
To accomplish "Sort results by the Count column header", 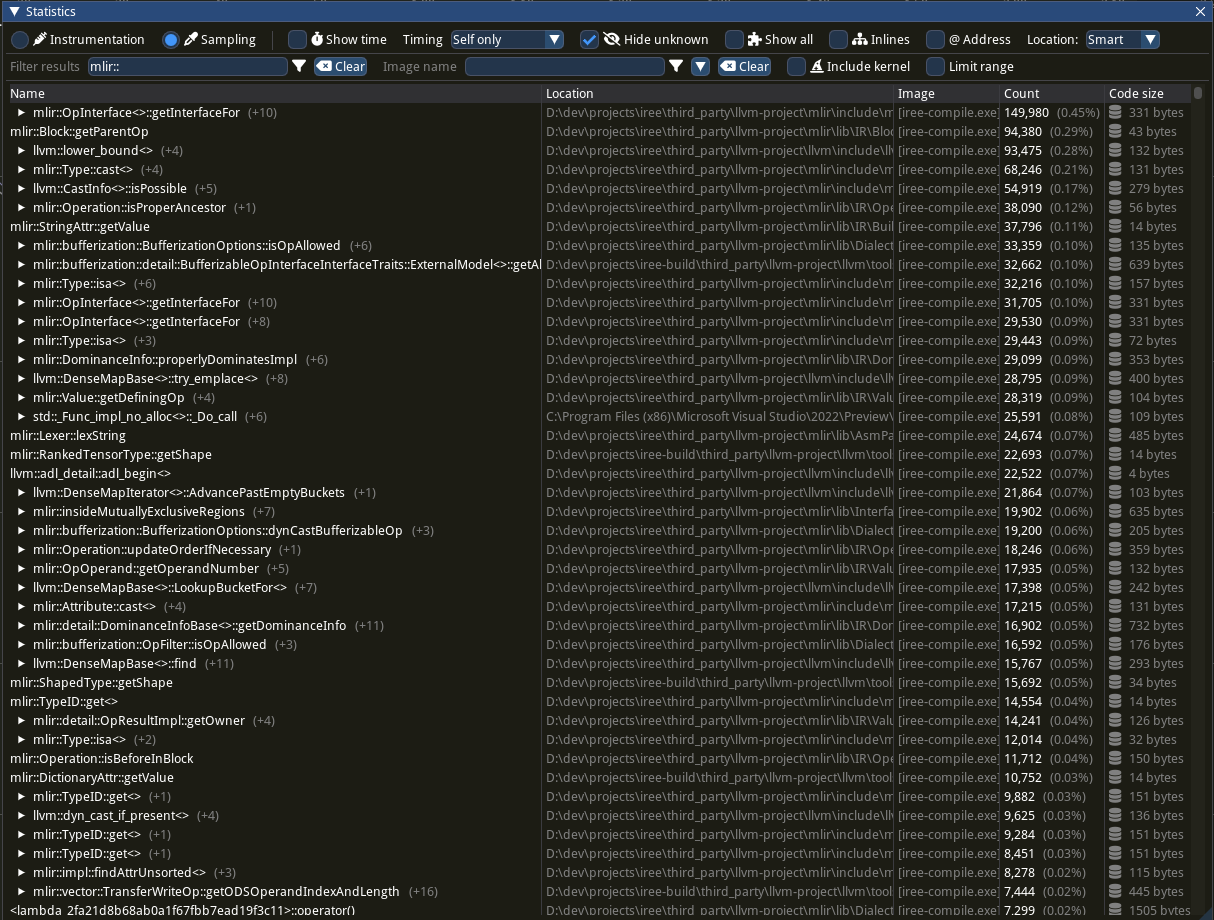I will tap(1022, 93).
